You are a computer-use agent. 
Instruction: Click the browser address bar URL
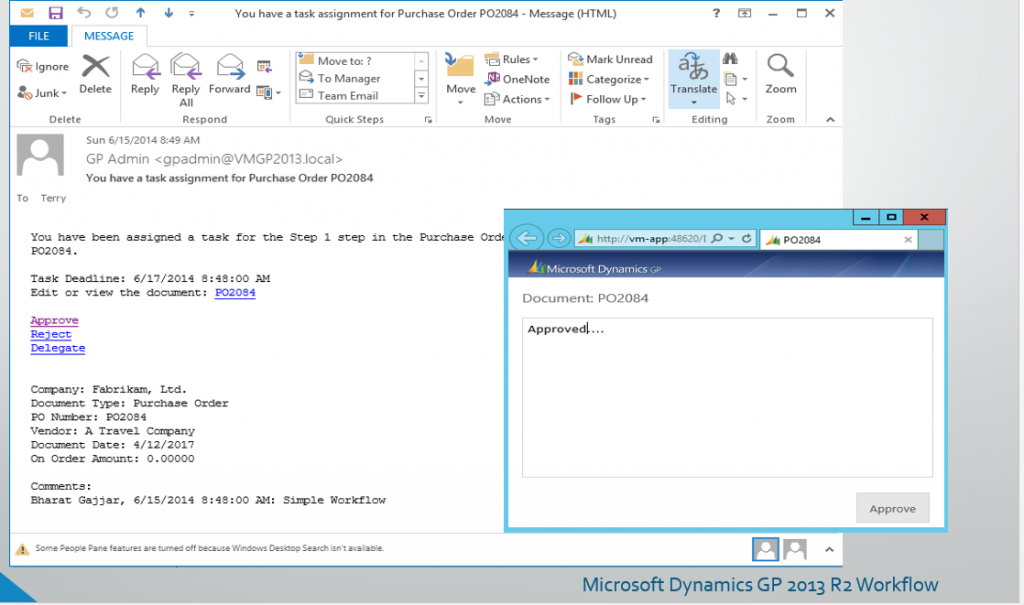tap(651, 239)
